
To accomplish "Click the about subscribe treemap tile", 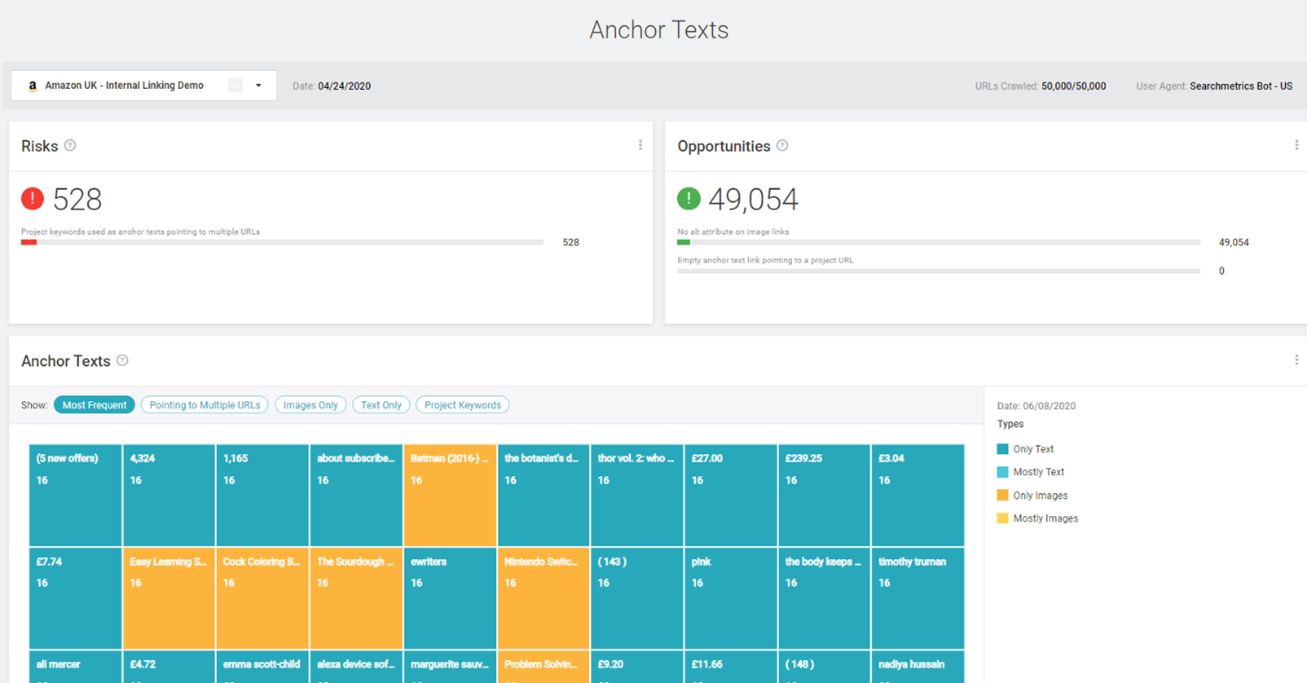I will [356, 495].
